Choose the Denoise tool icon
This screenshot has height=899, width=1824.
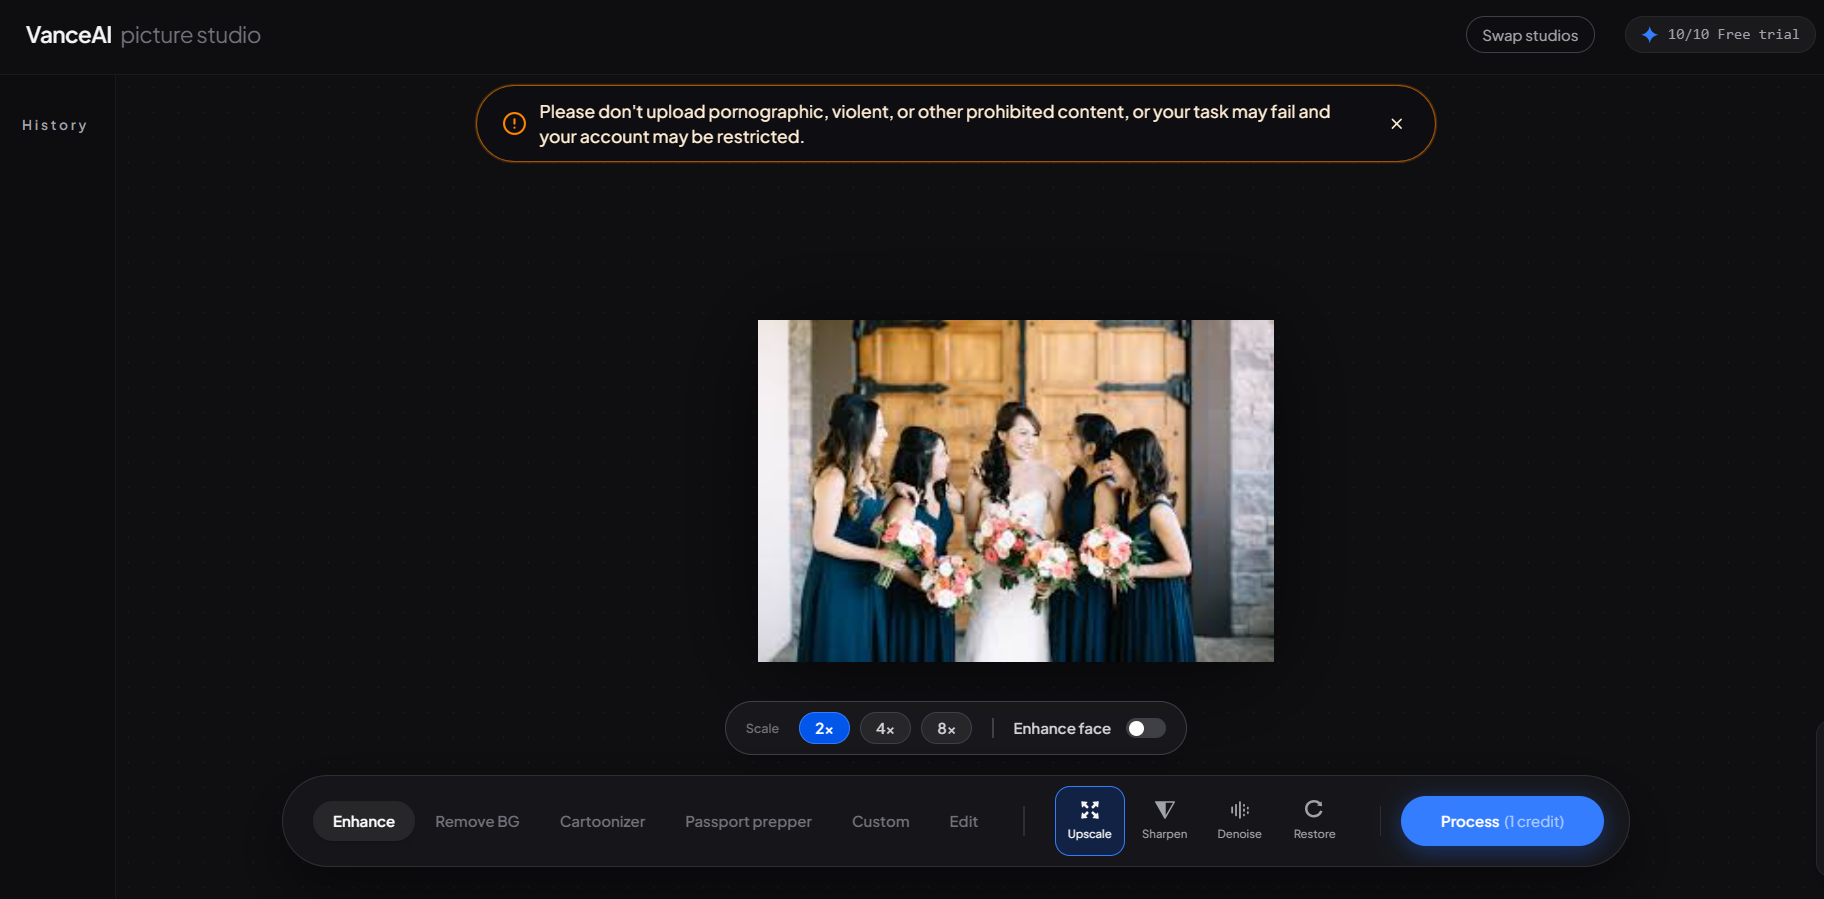[1239, 810]
